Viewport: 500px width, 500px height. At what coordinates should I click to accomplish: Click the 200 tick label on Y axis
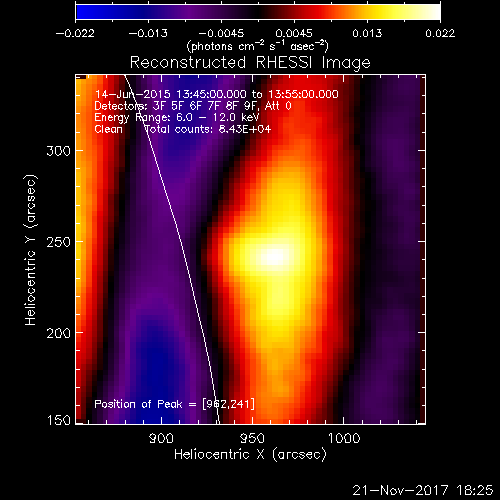(58, 333)
